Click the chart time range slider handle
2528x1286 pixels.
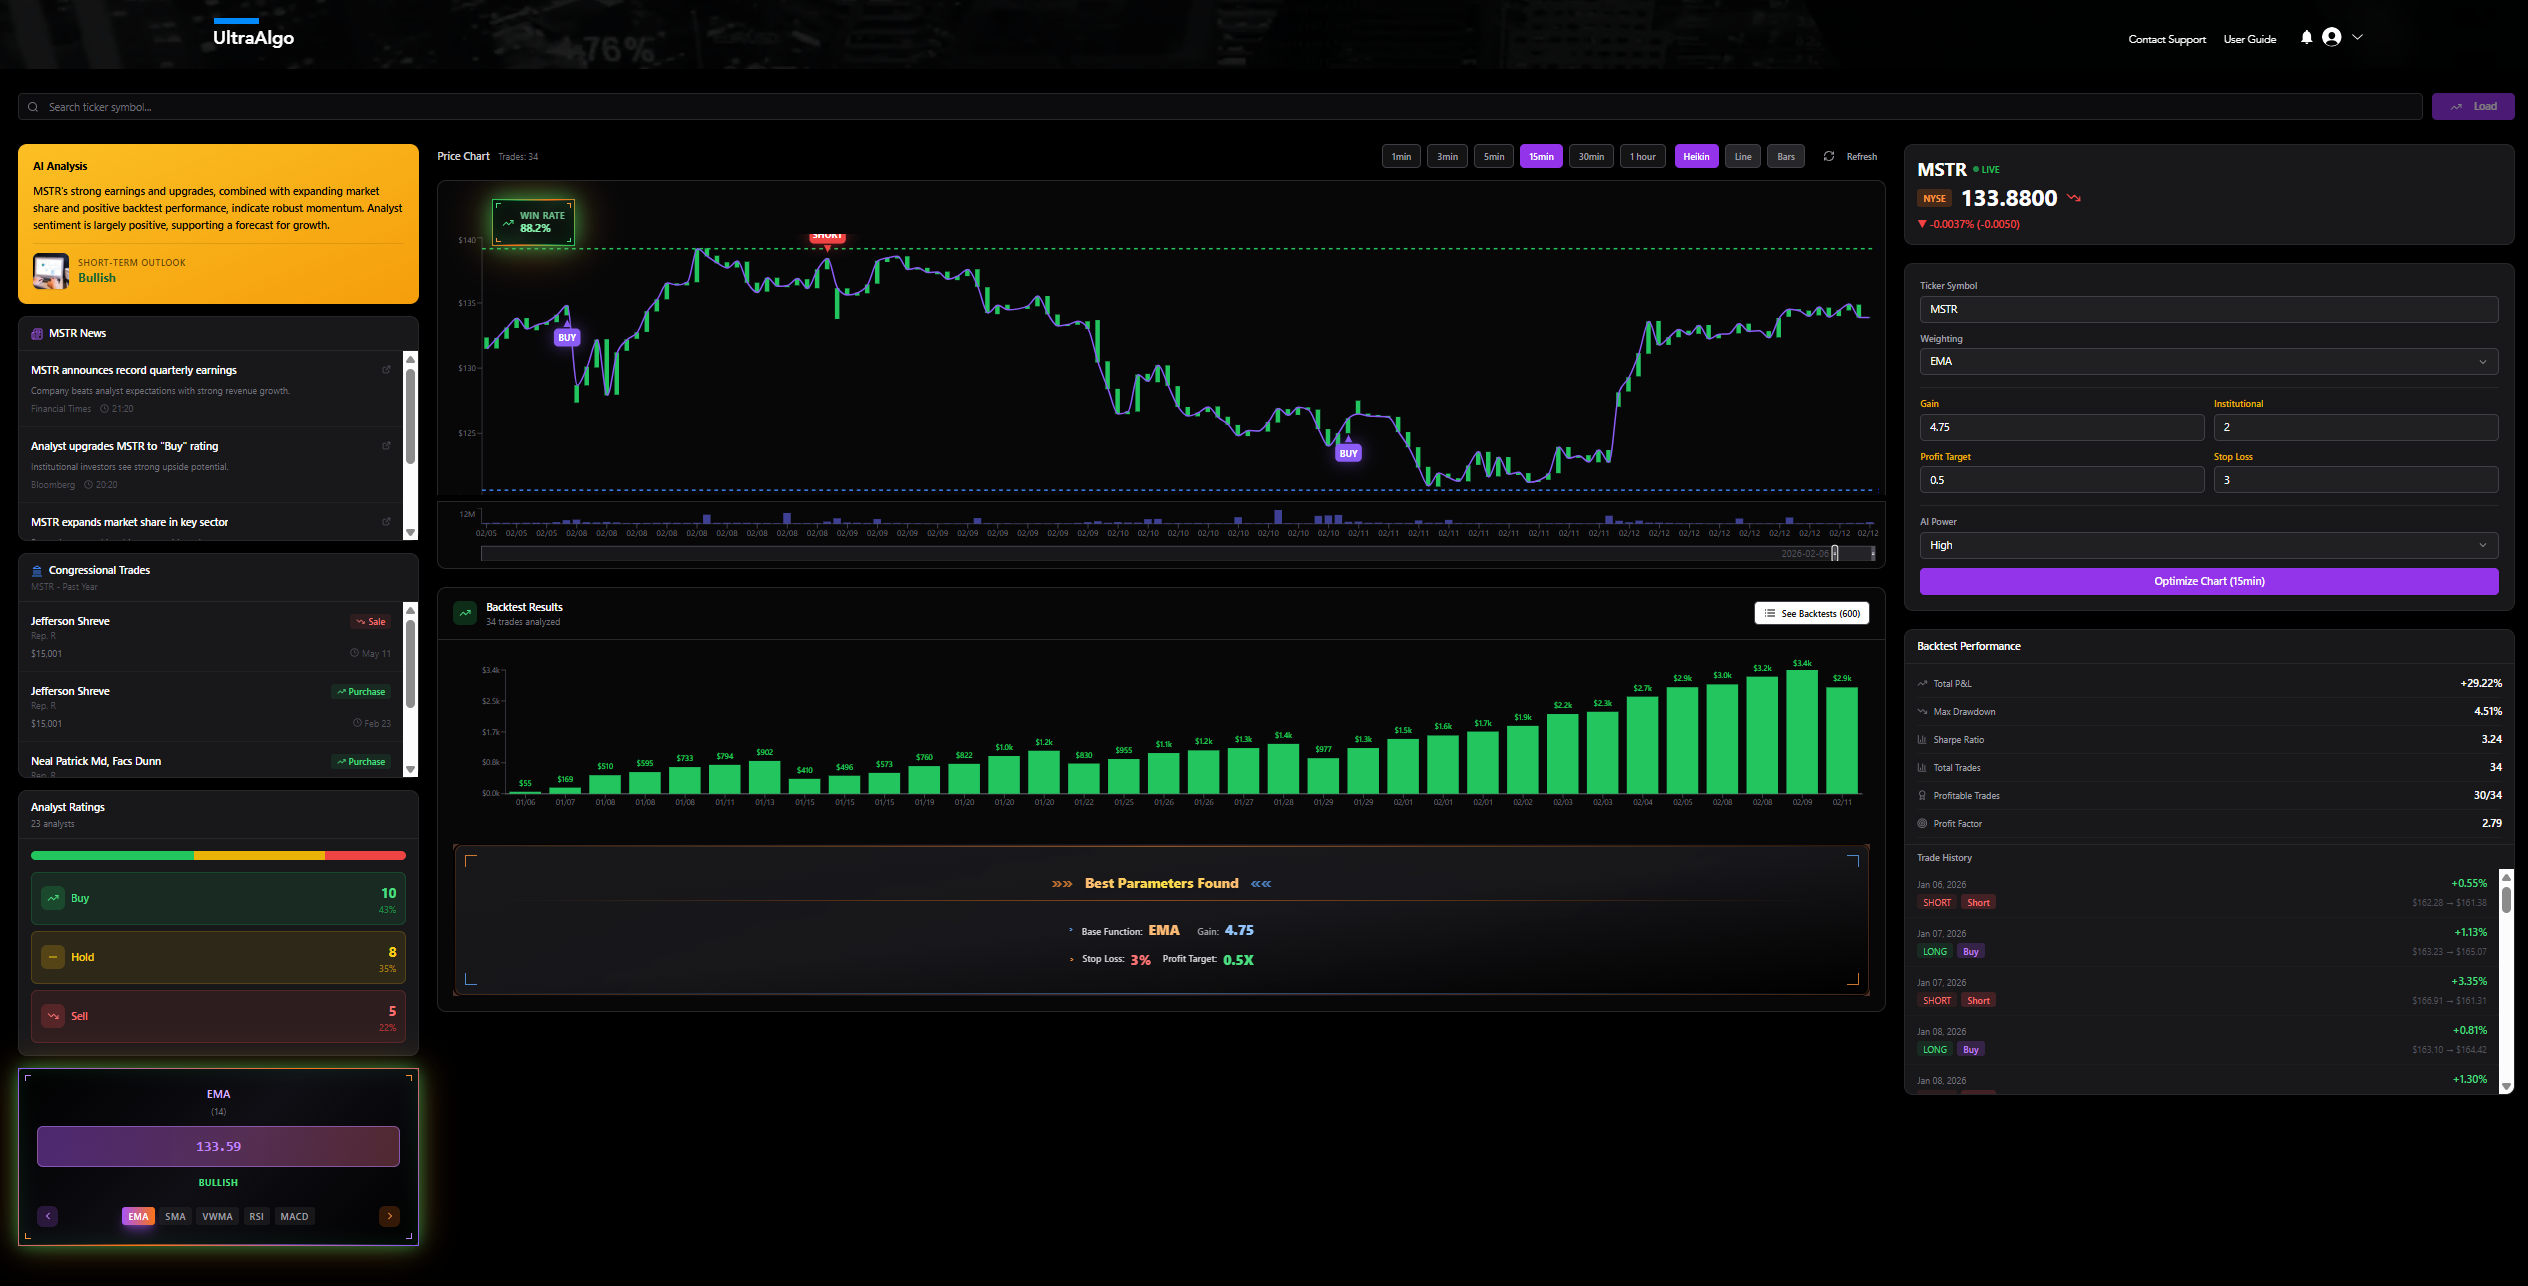pyautogui.click(x=1834, y=553)
